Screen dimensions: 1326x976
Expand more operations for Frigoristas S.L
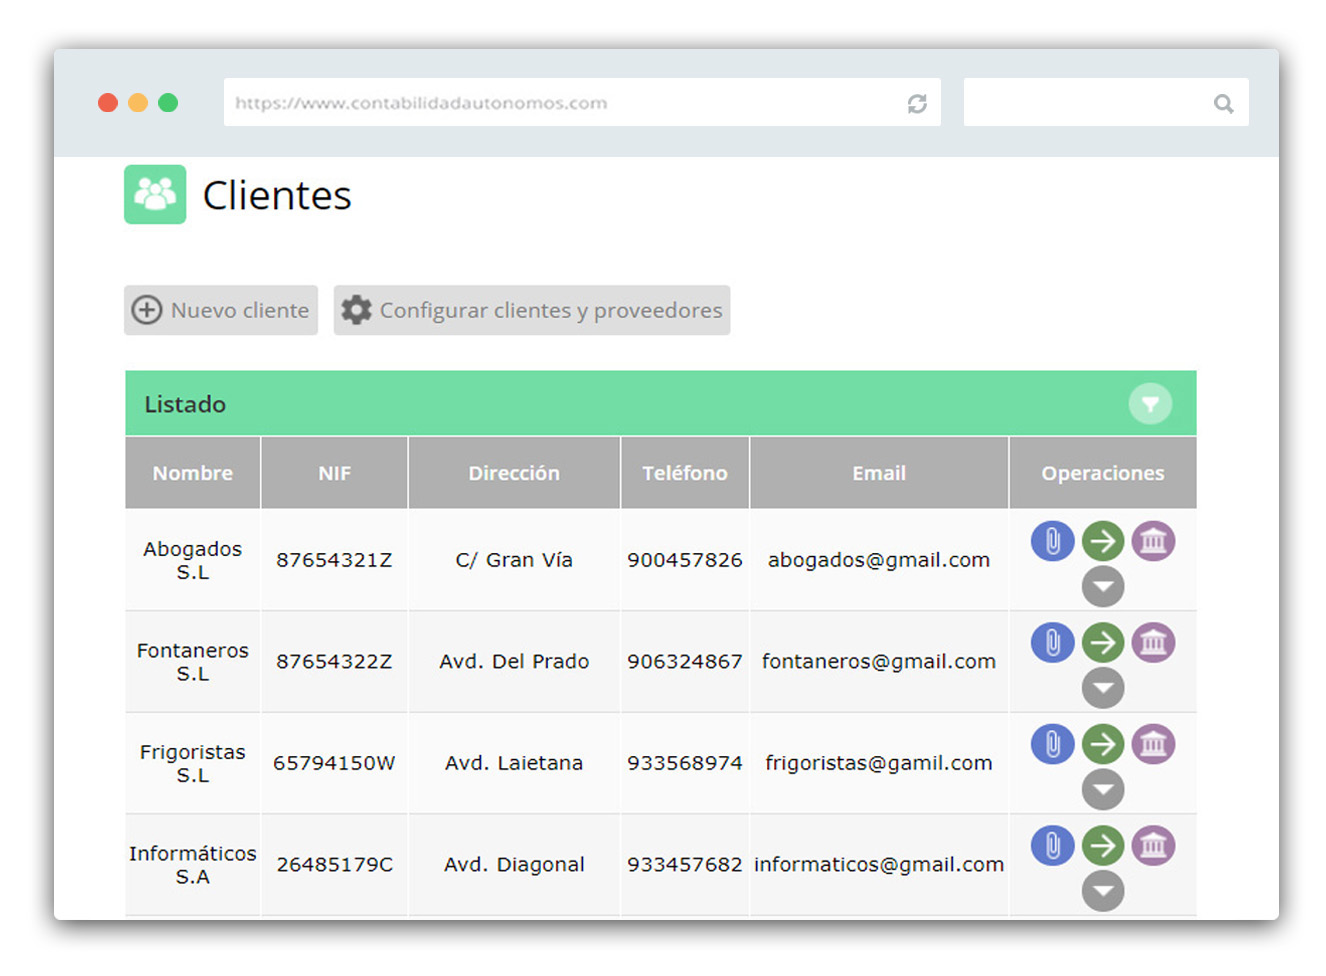(x=1103, y=790)
